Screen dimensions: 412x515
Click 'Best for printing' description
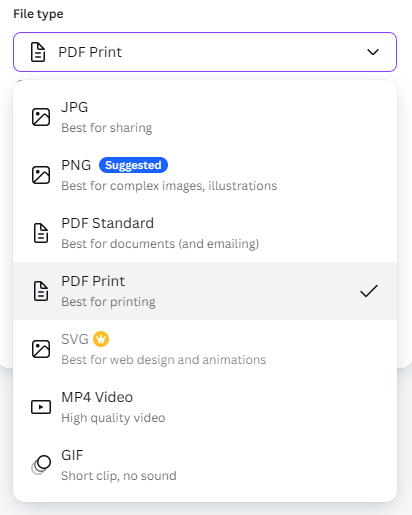click(x=108, y=302)
